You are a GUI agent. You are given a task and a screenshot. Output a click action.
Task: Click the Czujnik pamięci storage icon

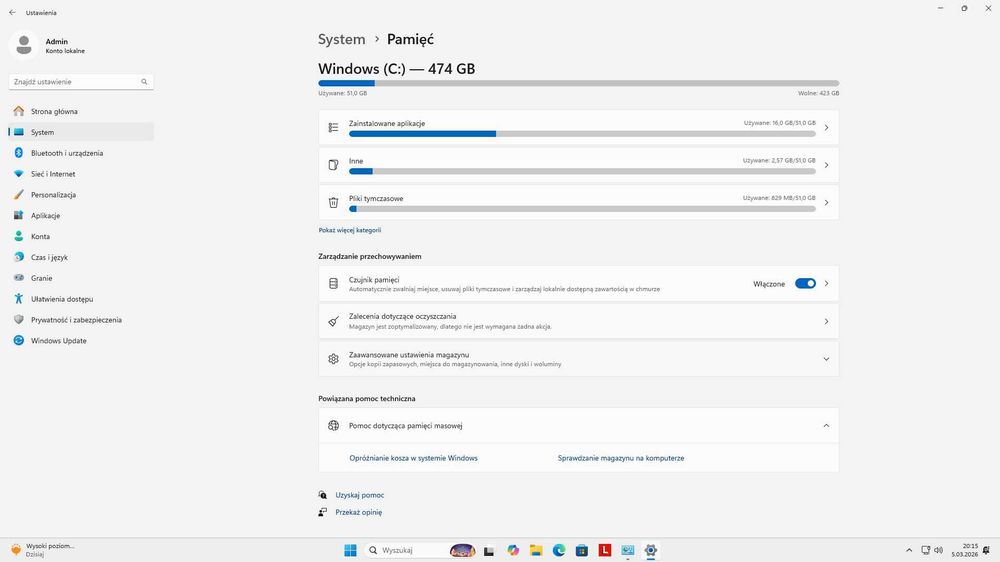(x=333, y=283)
